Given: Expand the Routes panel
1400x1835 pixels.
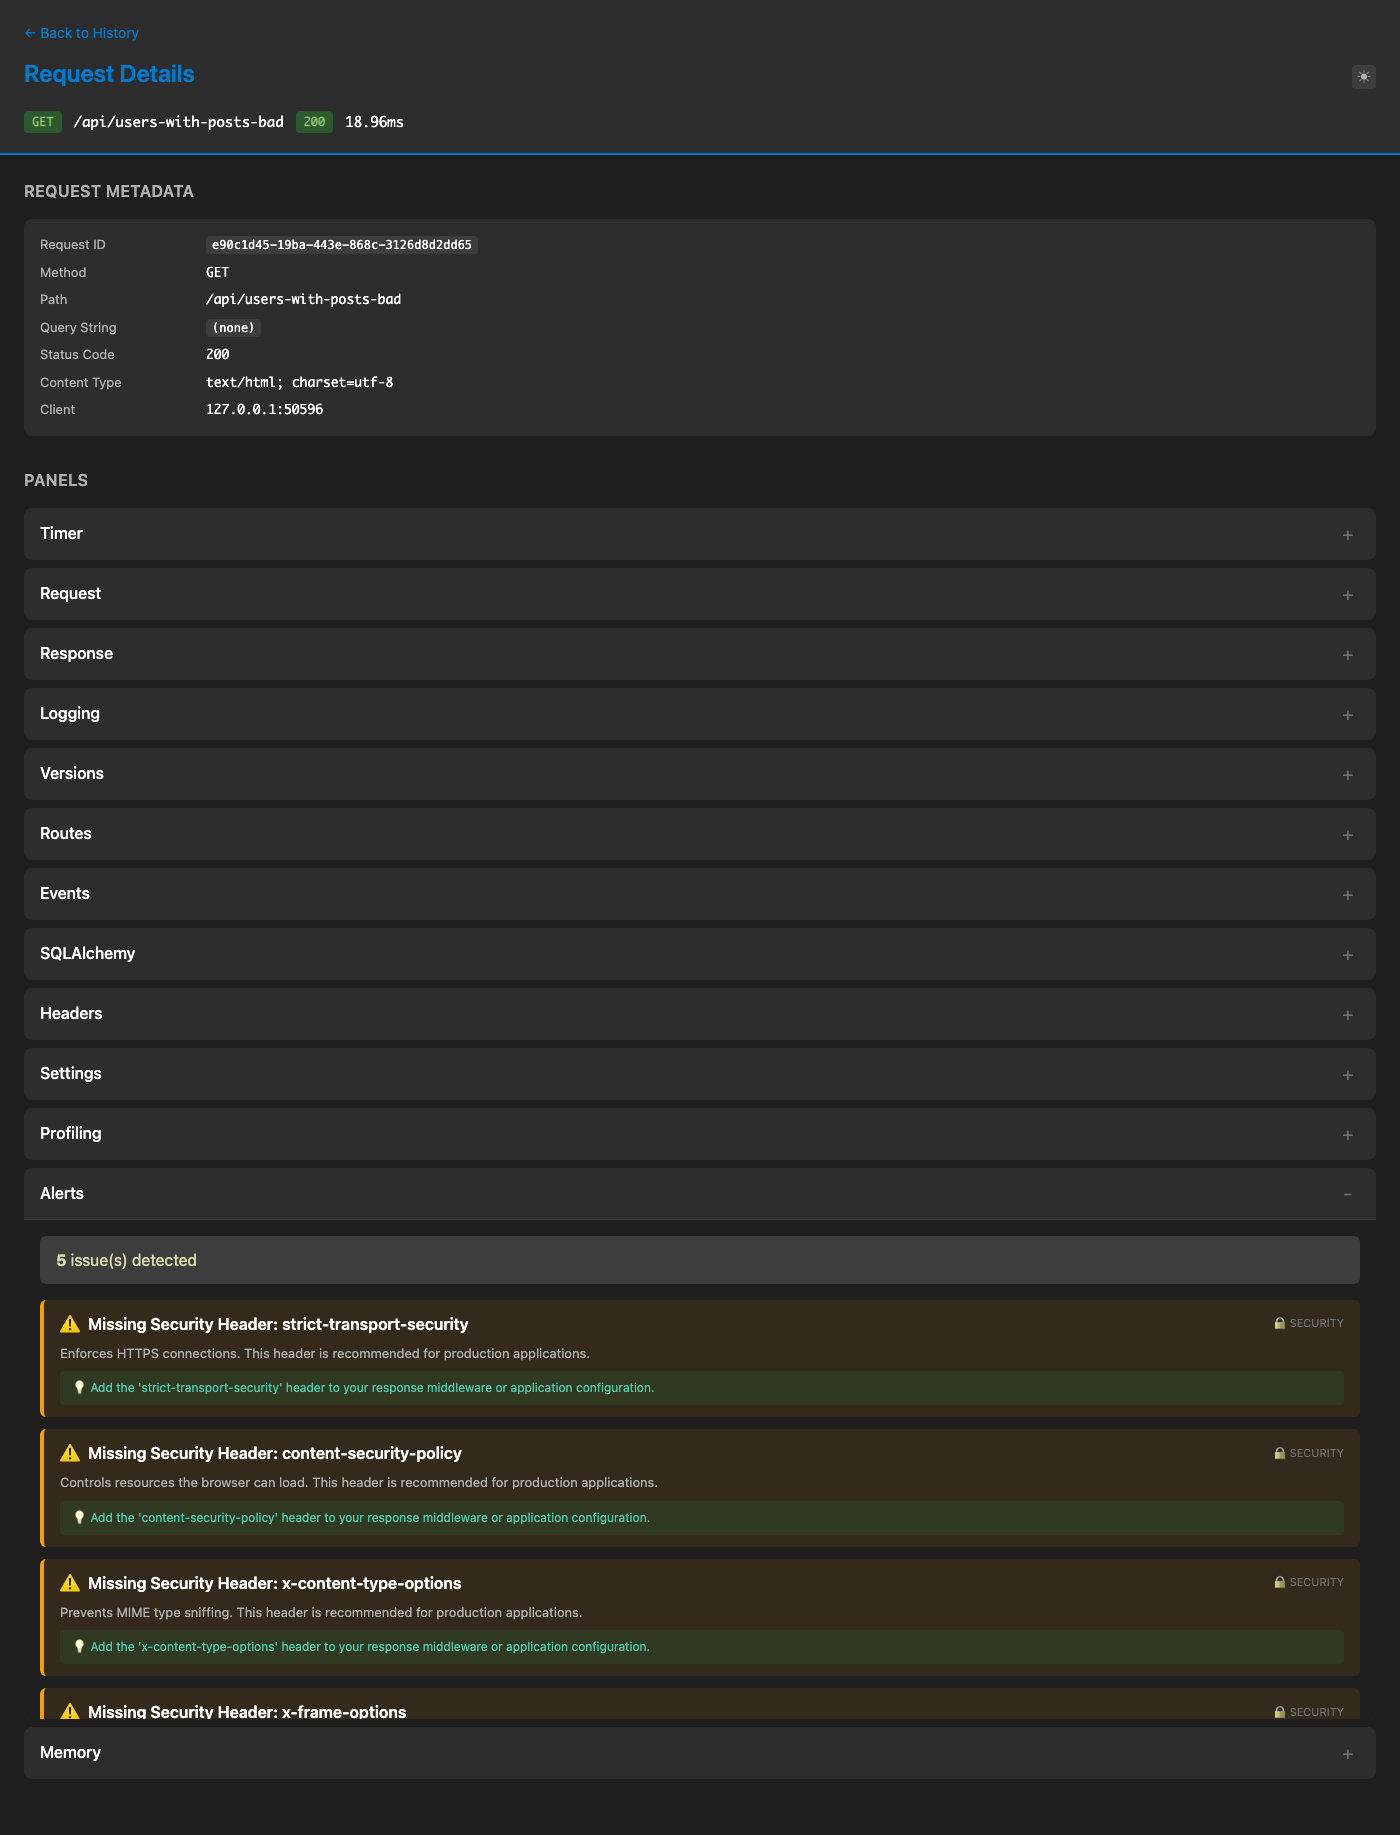Looking at the screenshot, I should [66, 834].
